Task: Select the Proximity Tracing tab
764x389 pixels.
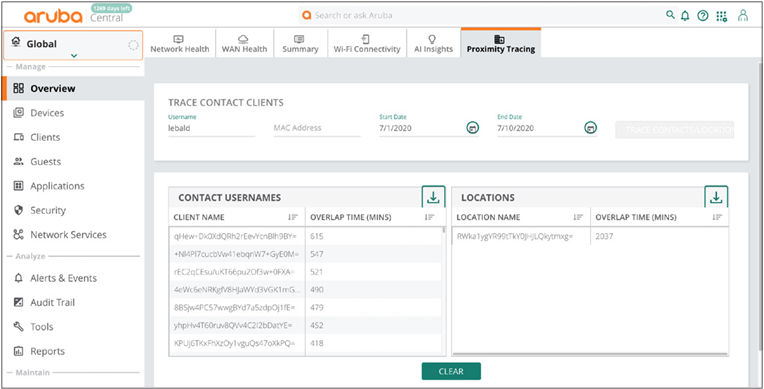Action: tap(500, 43)
